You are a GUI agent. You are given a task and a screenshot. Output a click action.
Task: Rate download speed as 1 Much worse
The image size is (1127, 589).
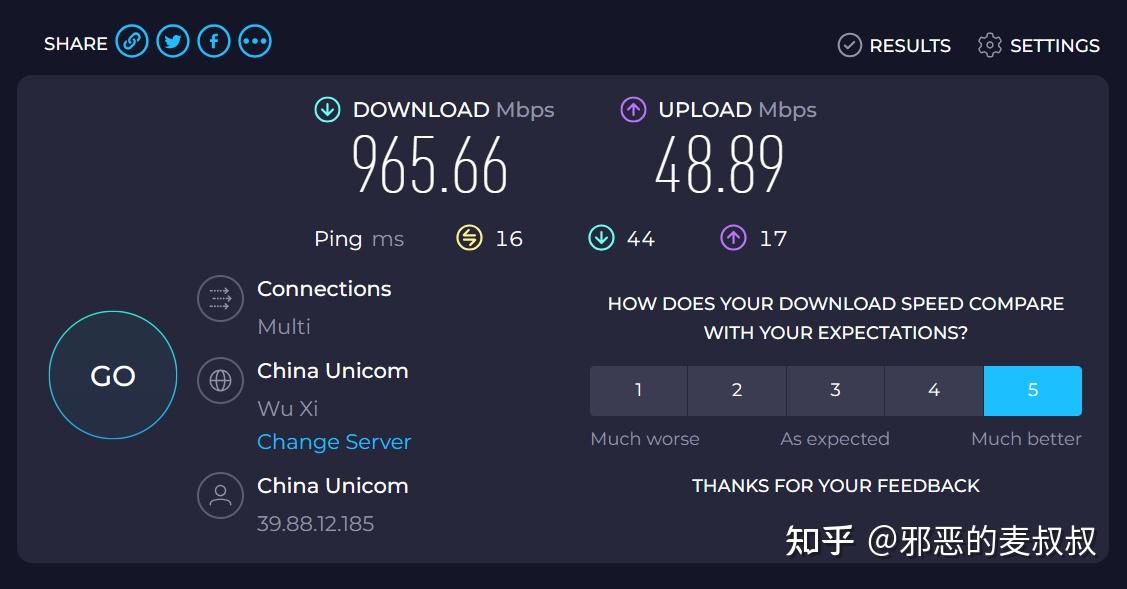pos(638,390)
